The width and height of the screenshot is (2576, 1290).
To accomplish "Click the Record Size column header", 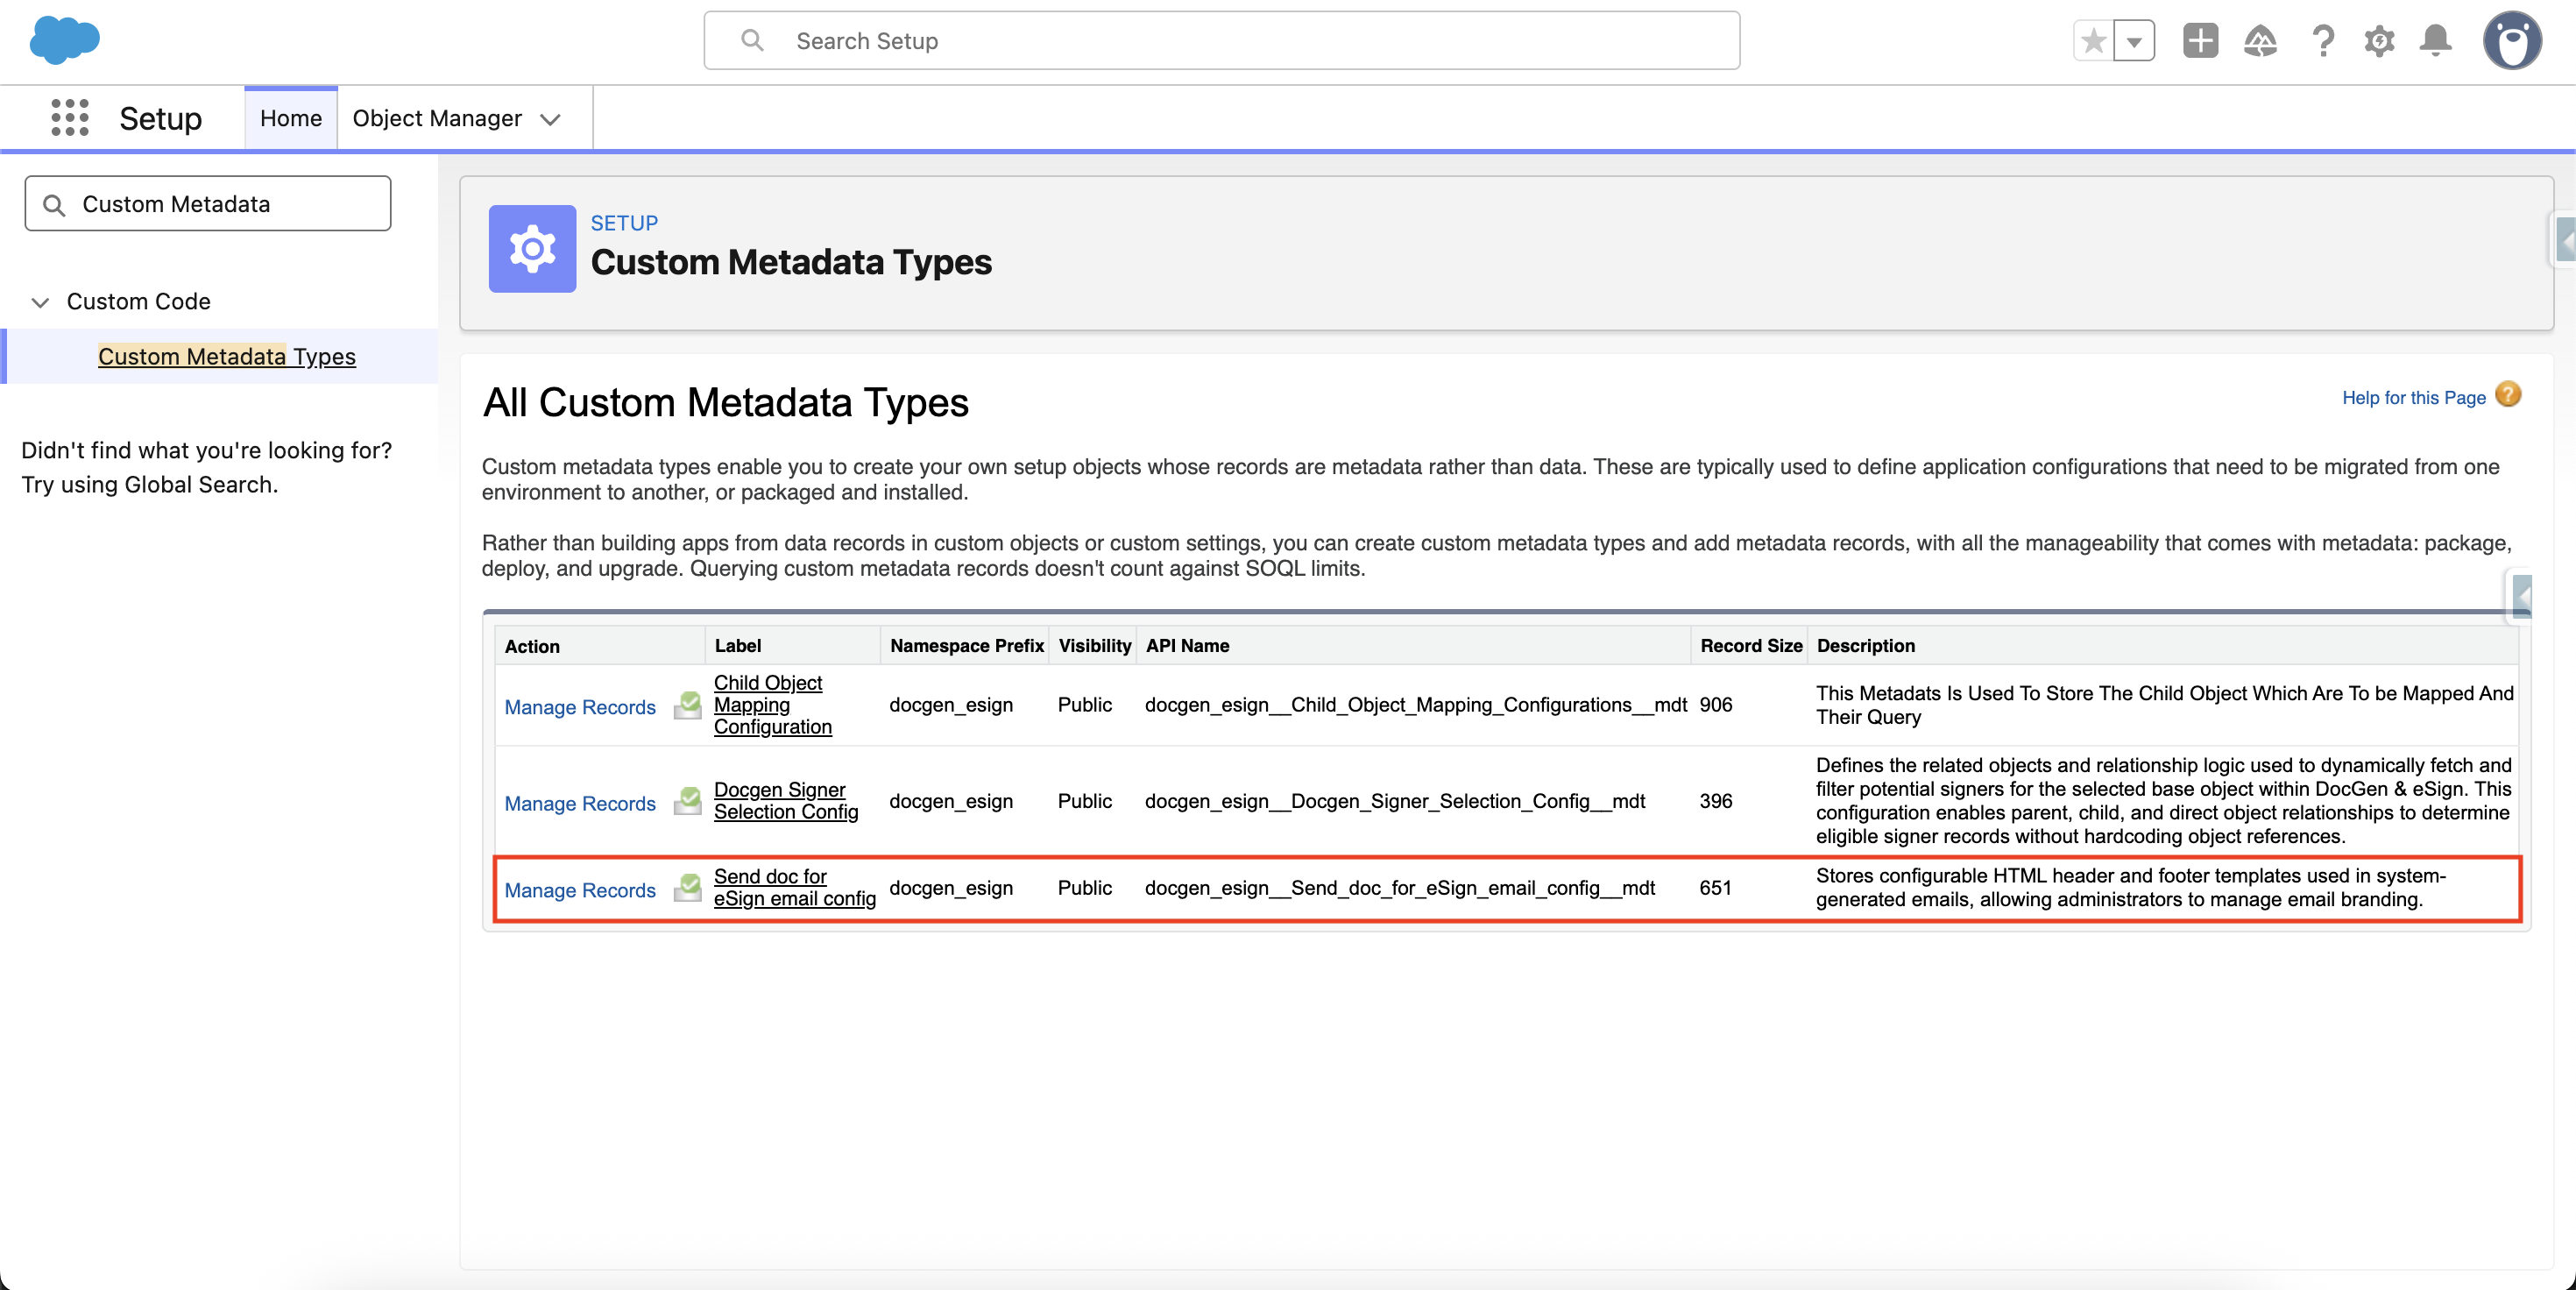I will pyautogui.click(x=1752, y=645).
